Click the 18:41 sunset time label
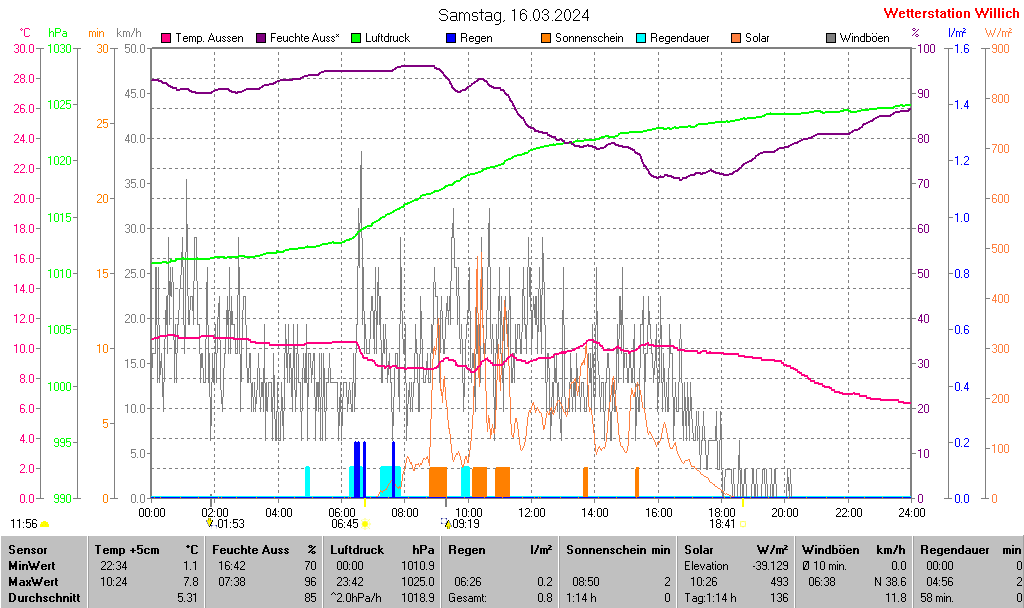The height and width of the screenshot is (608, 1024). point(722,524)
